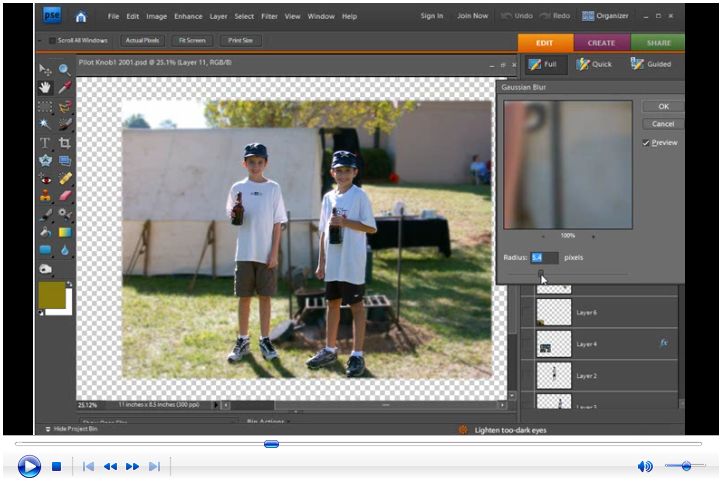Select the Rectangle shape tool
The width and height of the screenshot is (724, 481).
click(x=45, y=250)
